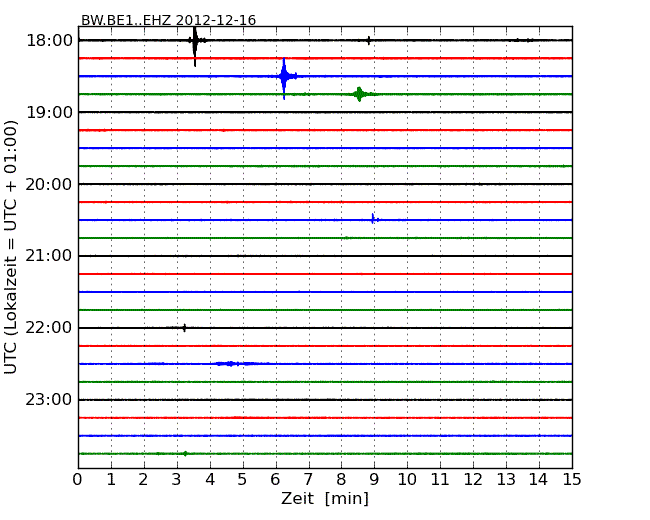Select the 18:00 time label
Image resolution: width=650 pixels, height=520 pixels.
pos(49,41)
